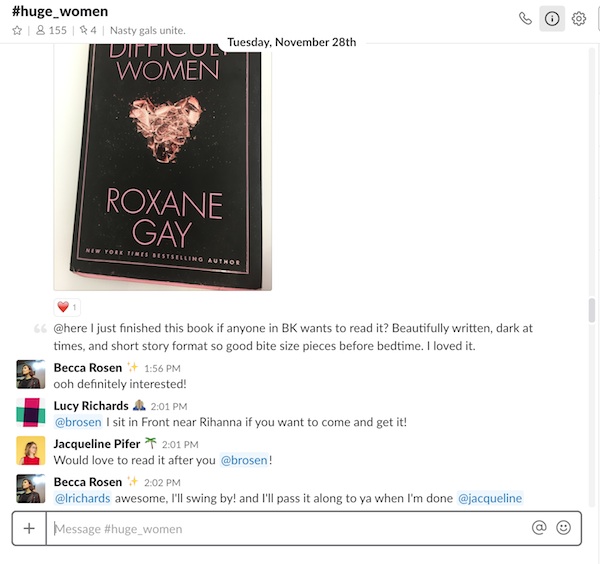Screen dimensions: 600x564
Task: Edit the channel topic Nasty gals unite
Action: coord(148,30)
